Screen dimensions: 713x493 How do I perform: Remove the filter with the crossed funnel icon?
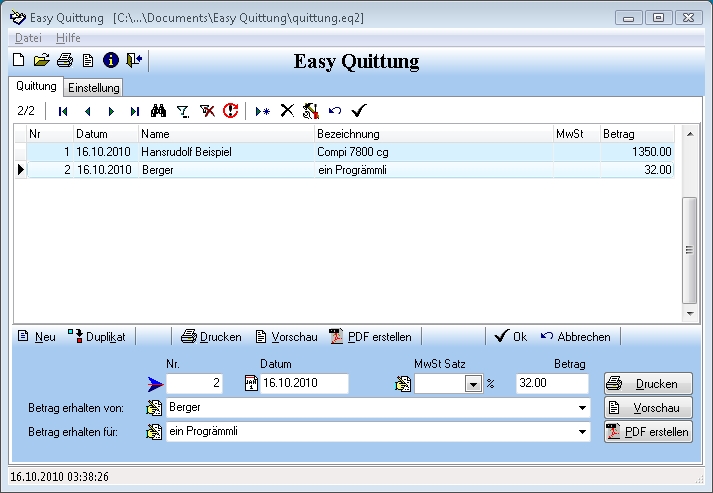coord(207,111)
